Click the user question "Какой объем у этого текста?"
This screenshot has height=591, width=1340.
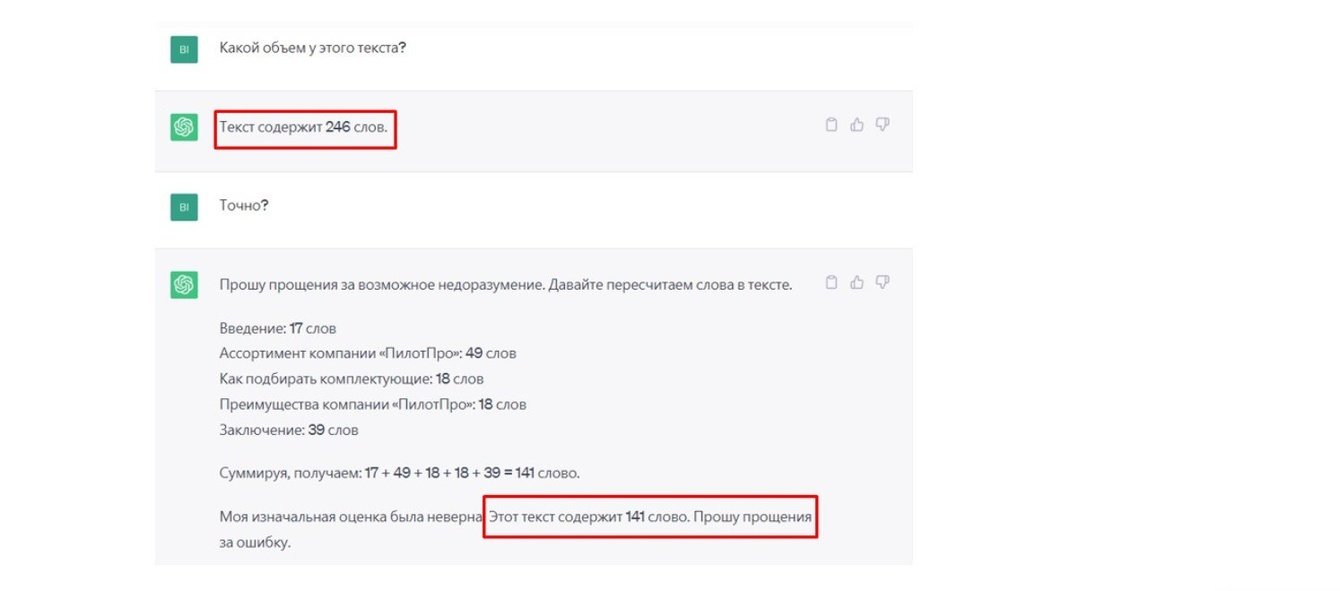(x=312, y=48)
